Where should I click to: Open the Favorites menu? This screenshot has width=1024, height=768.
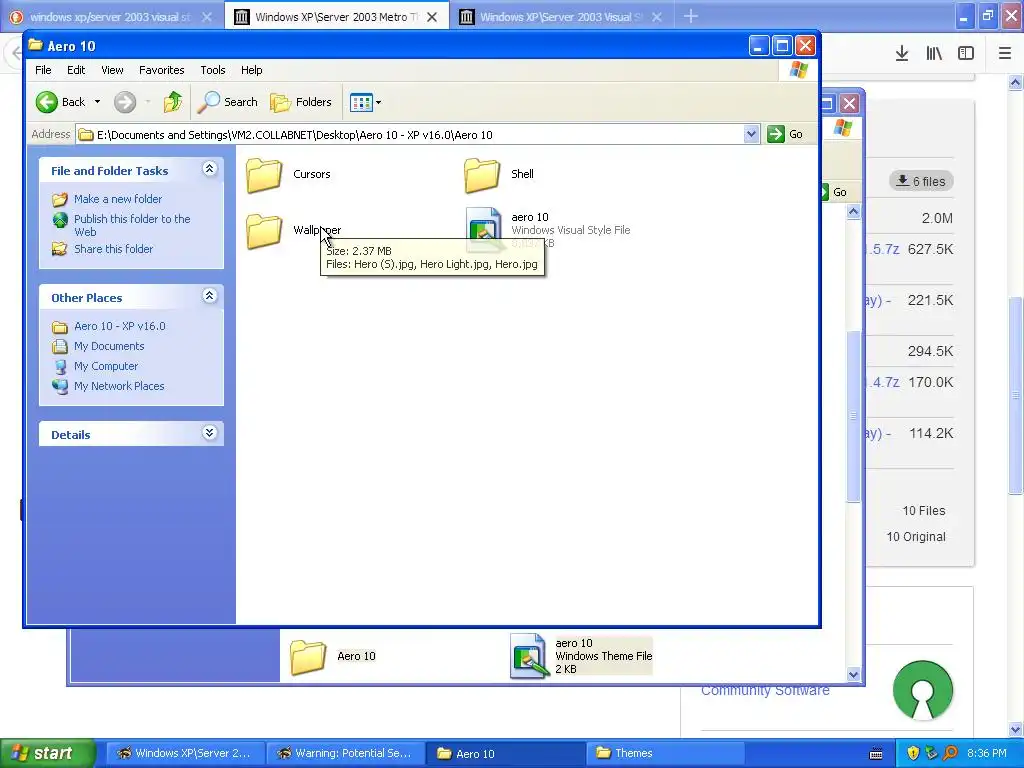coord(161,70)
